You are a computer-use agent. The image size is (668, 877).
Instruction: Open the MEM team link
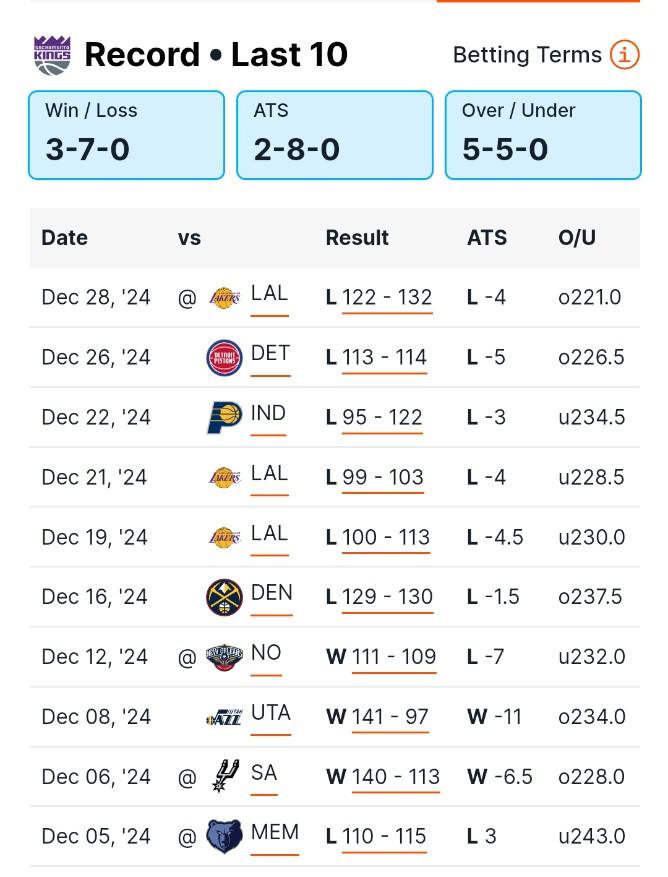click(x=275, y=832)
